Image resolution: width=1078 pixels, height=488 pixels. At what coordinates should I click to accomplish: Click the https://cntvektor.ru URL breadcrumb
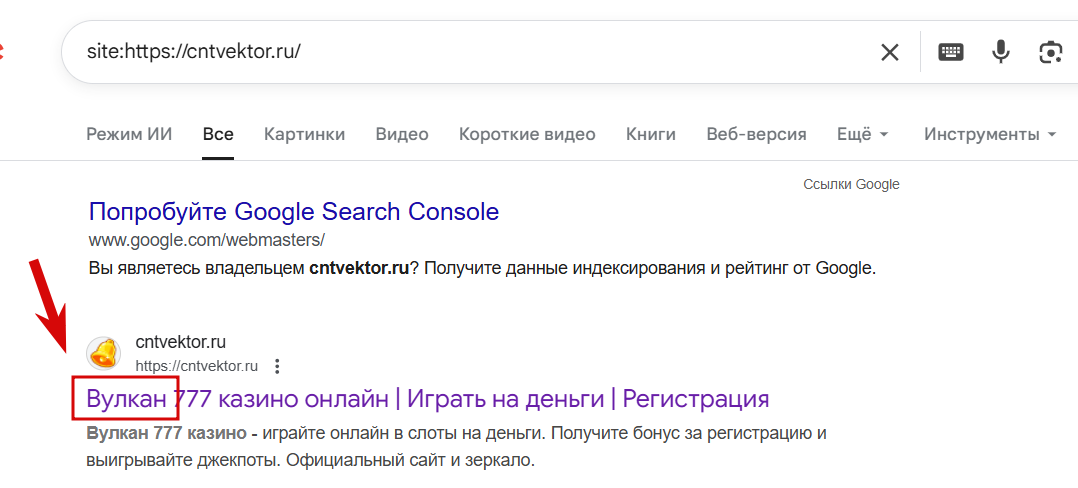tap(197, 366)
